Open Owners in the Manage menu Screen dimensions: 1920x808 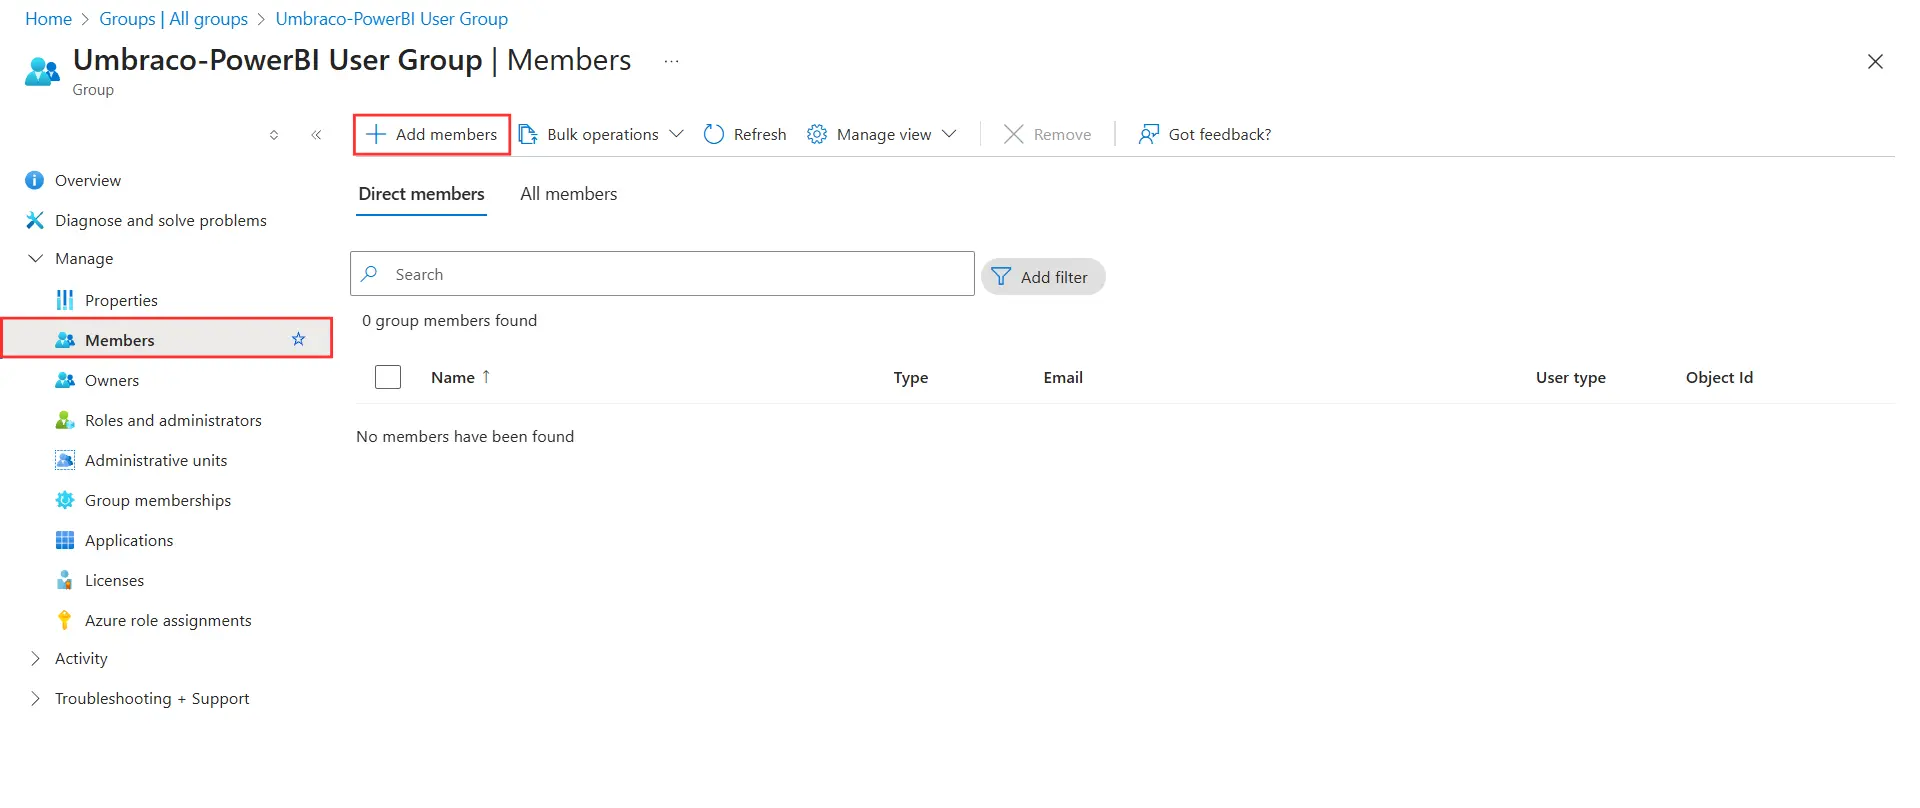112,380
